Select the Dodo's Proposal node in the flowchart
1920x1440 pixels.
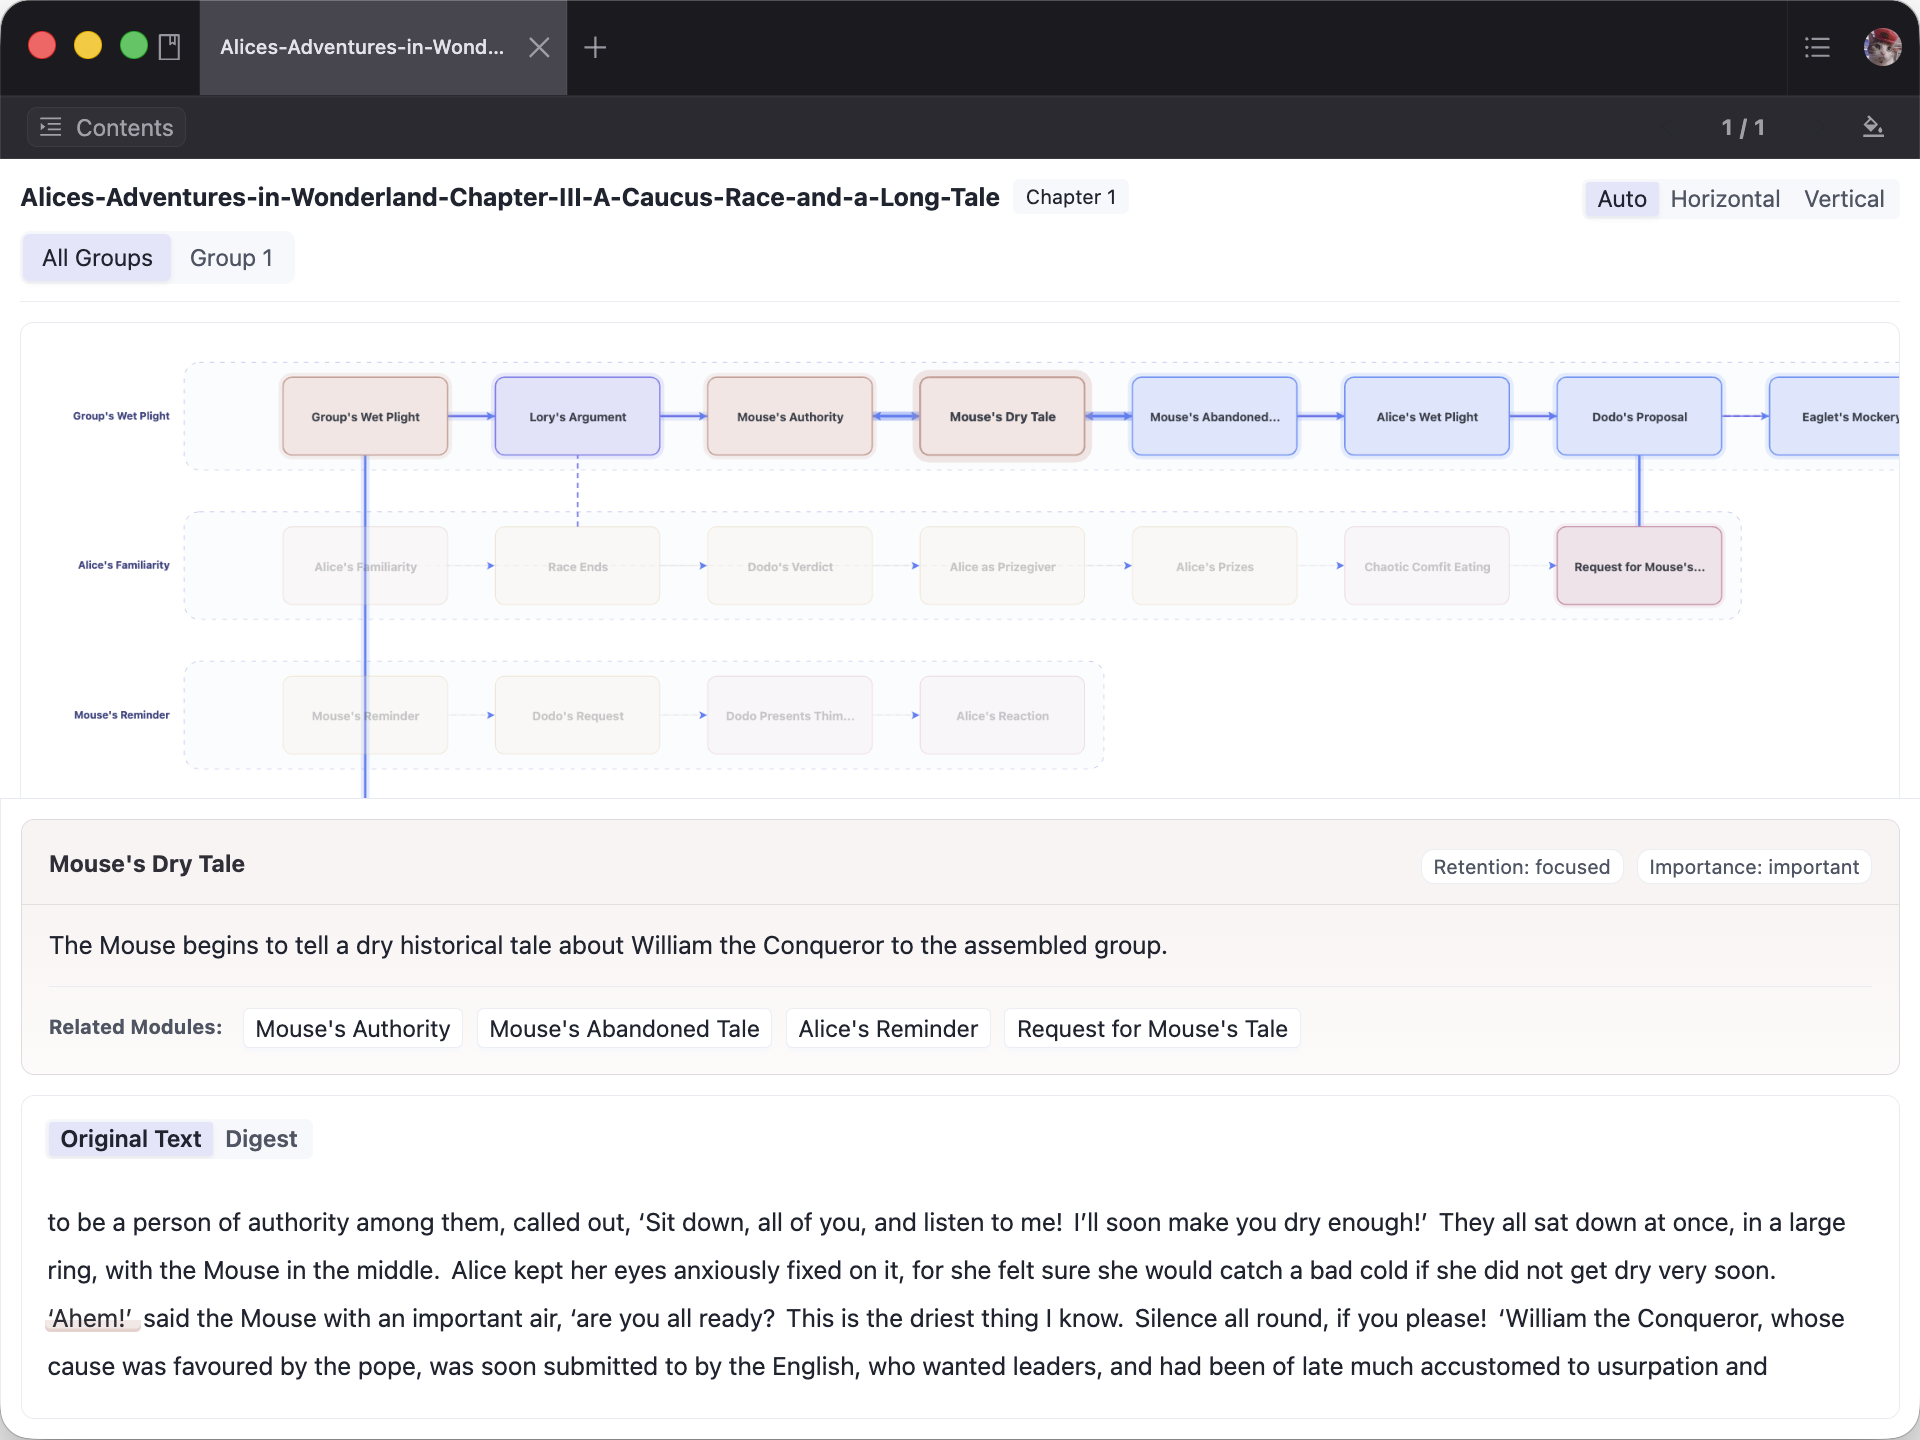point(1638,416)
